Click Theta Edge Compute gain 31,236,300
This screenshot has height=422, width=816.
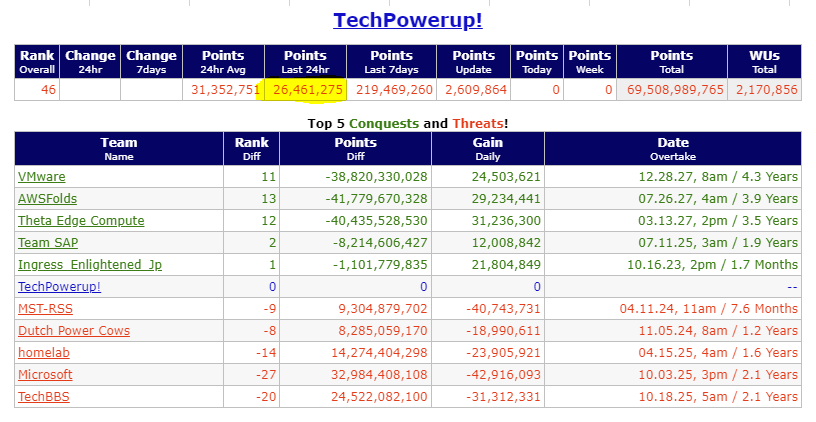click(506, 221)
